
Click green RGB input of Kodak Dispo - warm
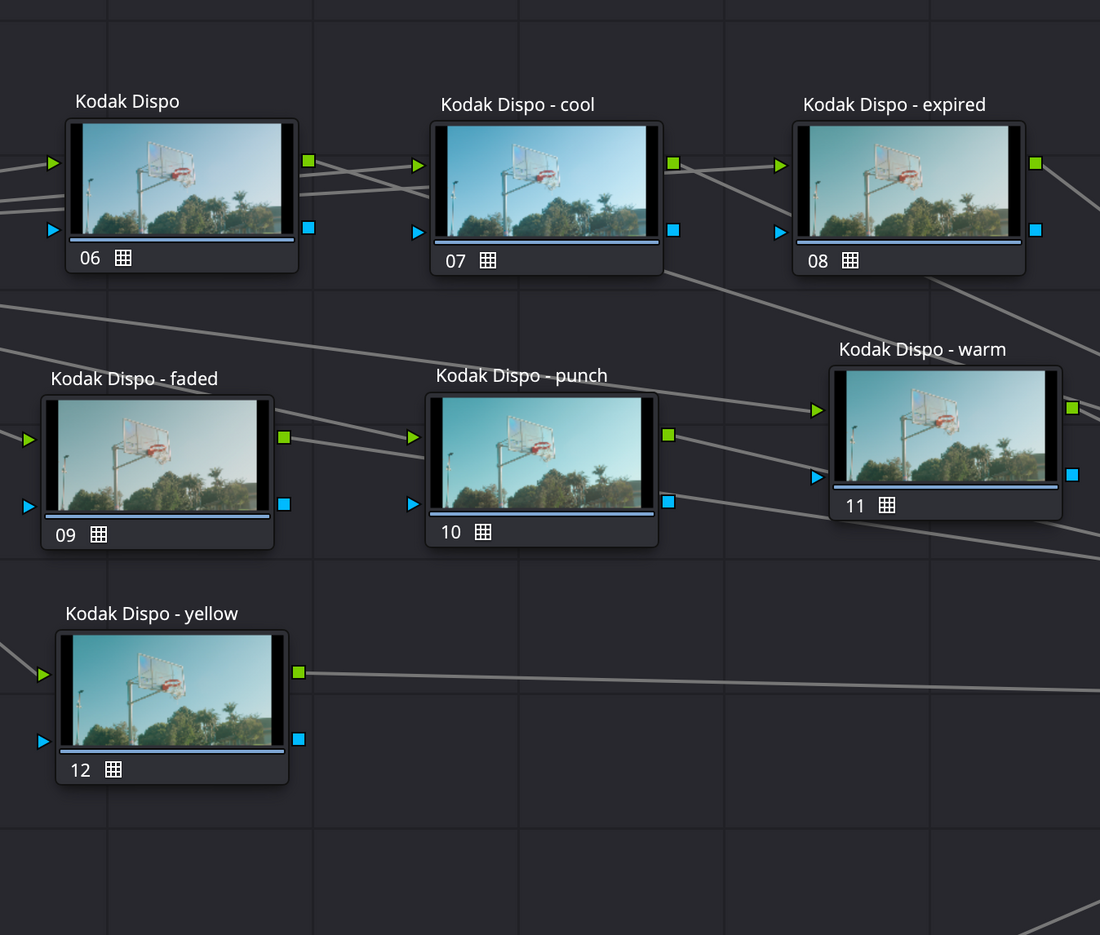[x=817, y=410]
